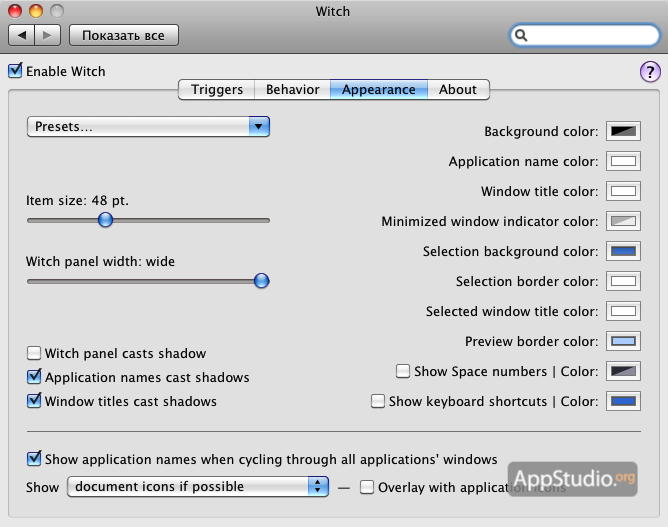Disable Application names cast shadows

coord(34,377)
